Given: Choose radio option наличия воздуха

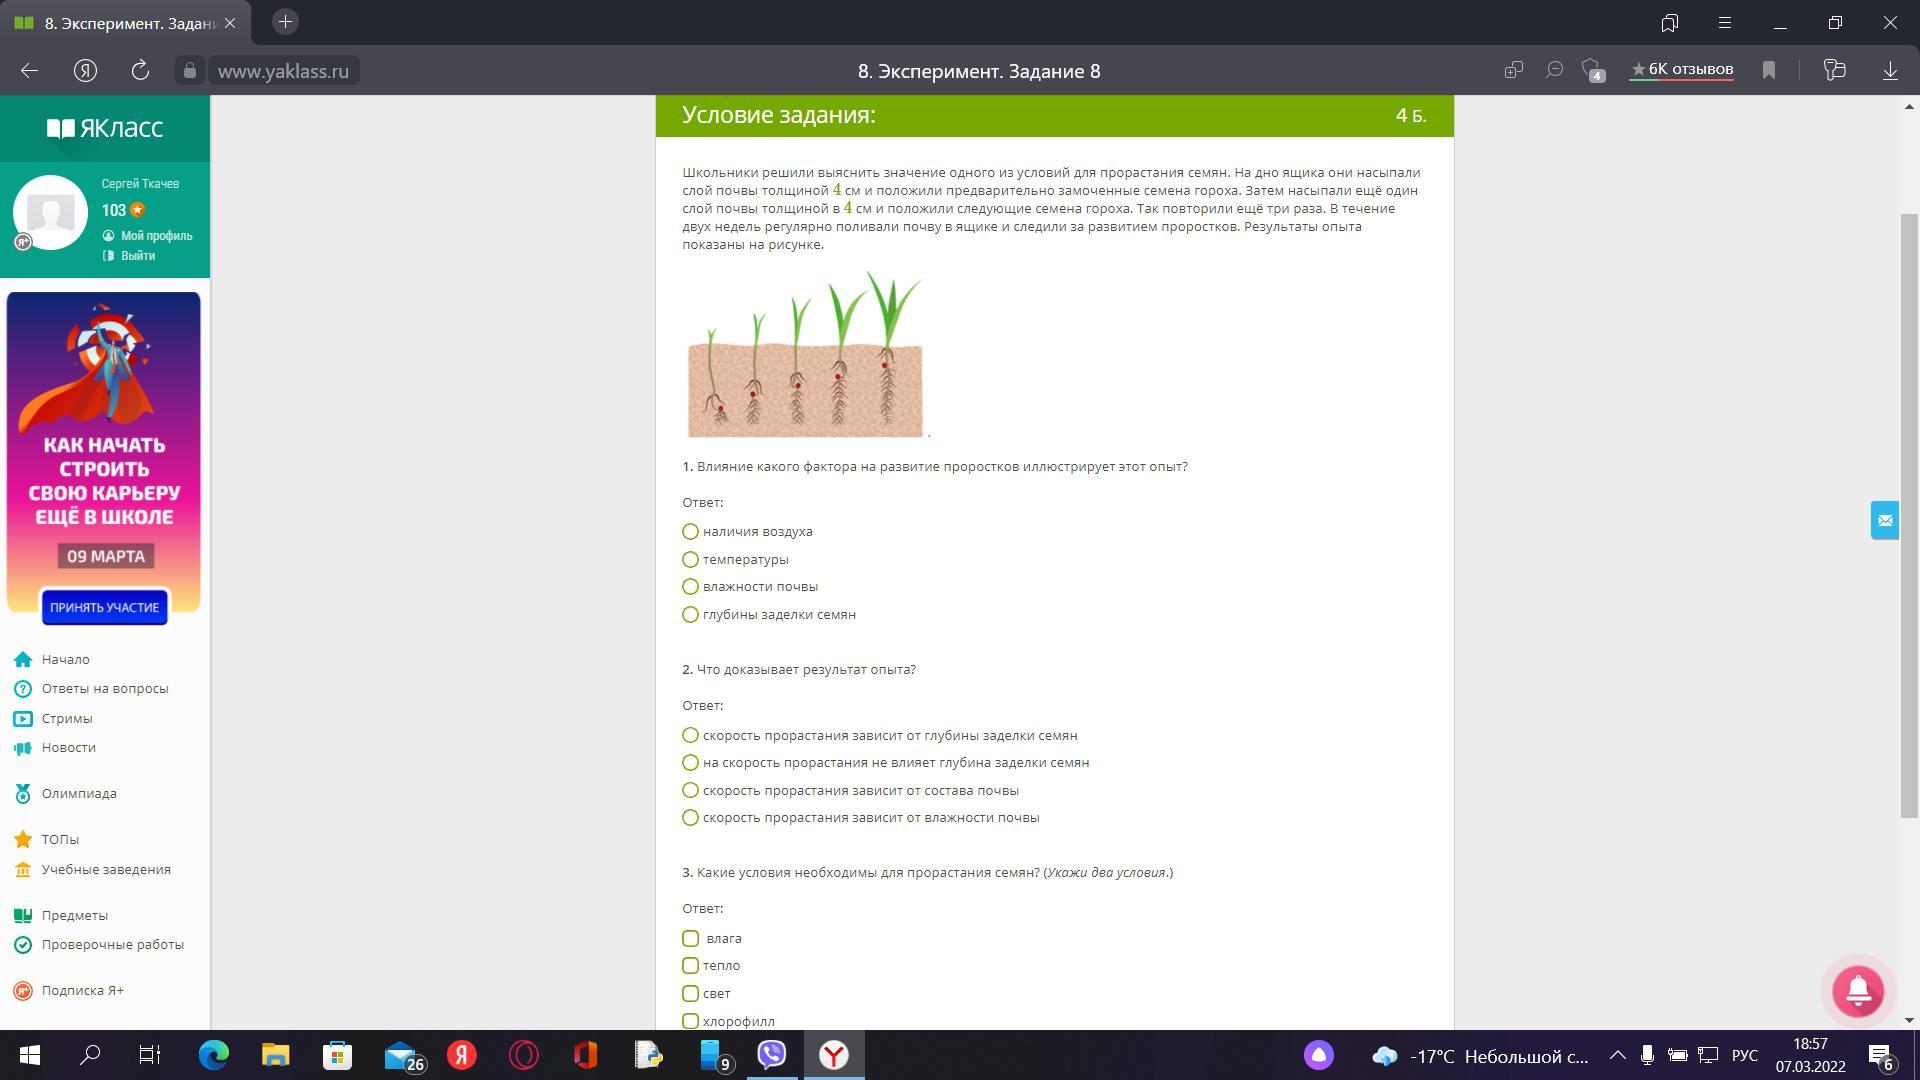Looking at the screenshot, I should click(690, 532).
